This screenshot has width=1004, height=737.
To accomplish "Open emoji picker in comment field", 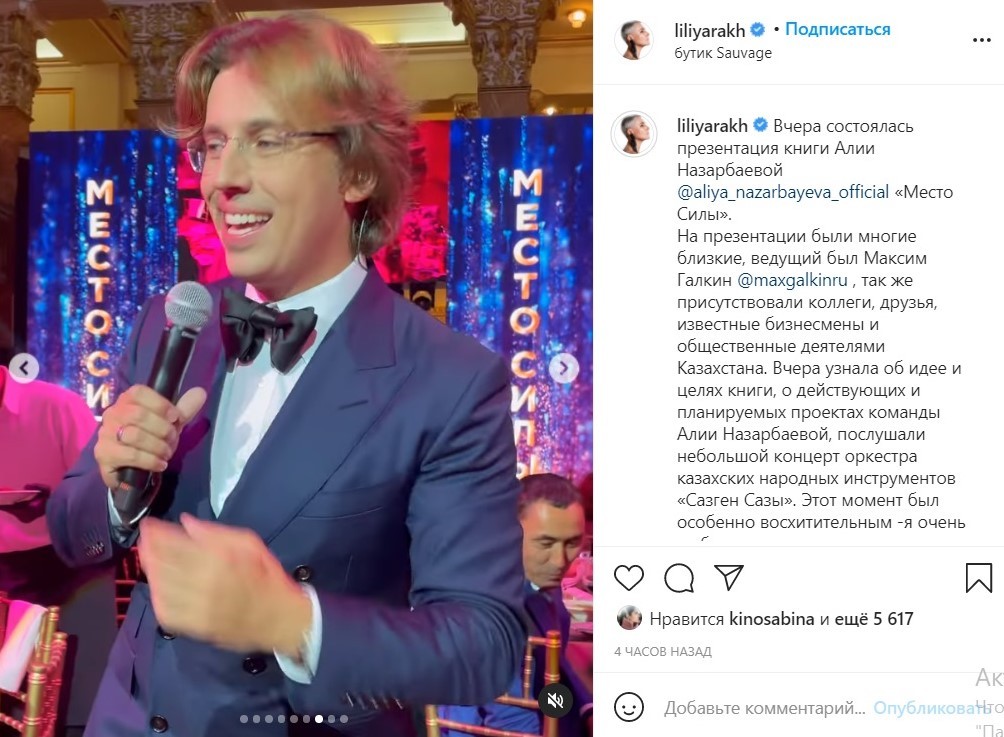I will (628, 707).
